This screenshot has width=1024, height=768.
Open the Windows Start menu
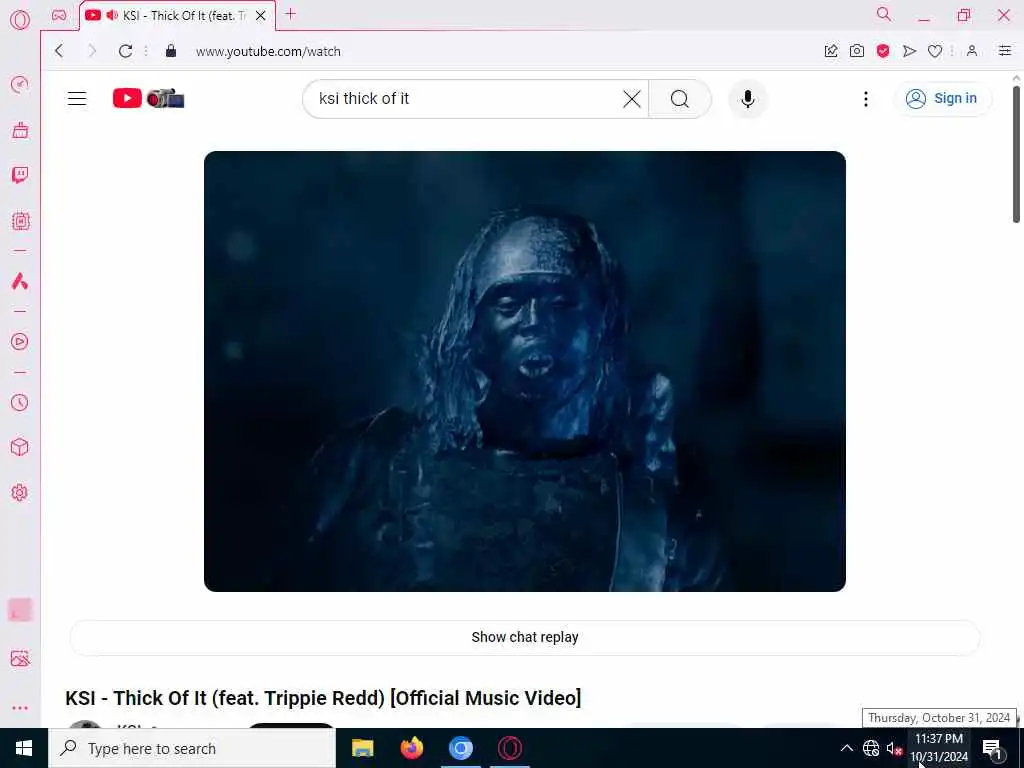tap(24, 748)
